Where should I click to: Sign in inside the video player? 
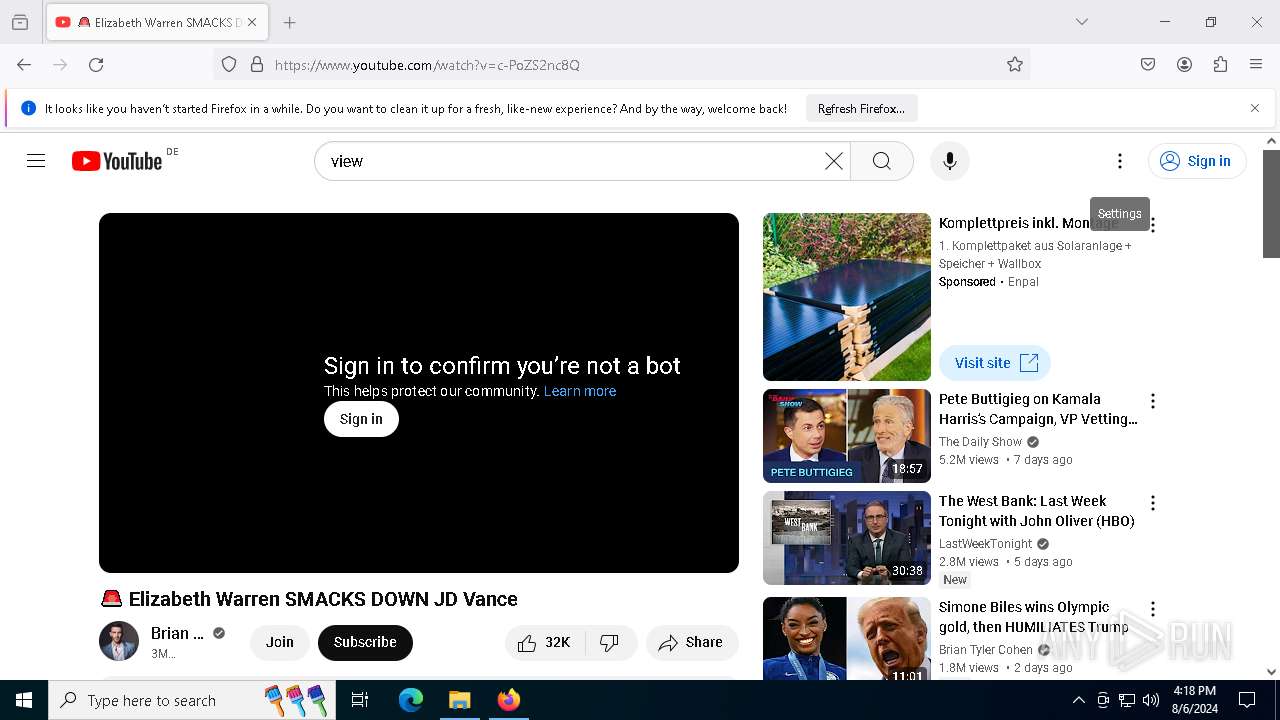[x=361, y=419]
